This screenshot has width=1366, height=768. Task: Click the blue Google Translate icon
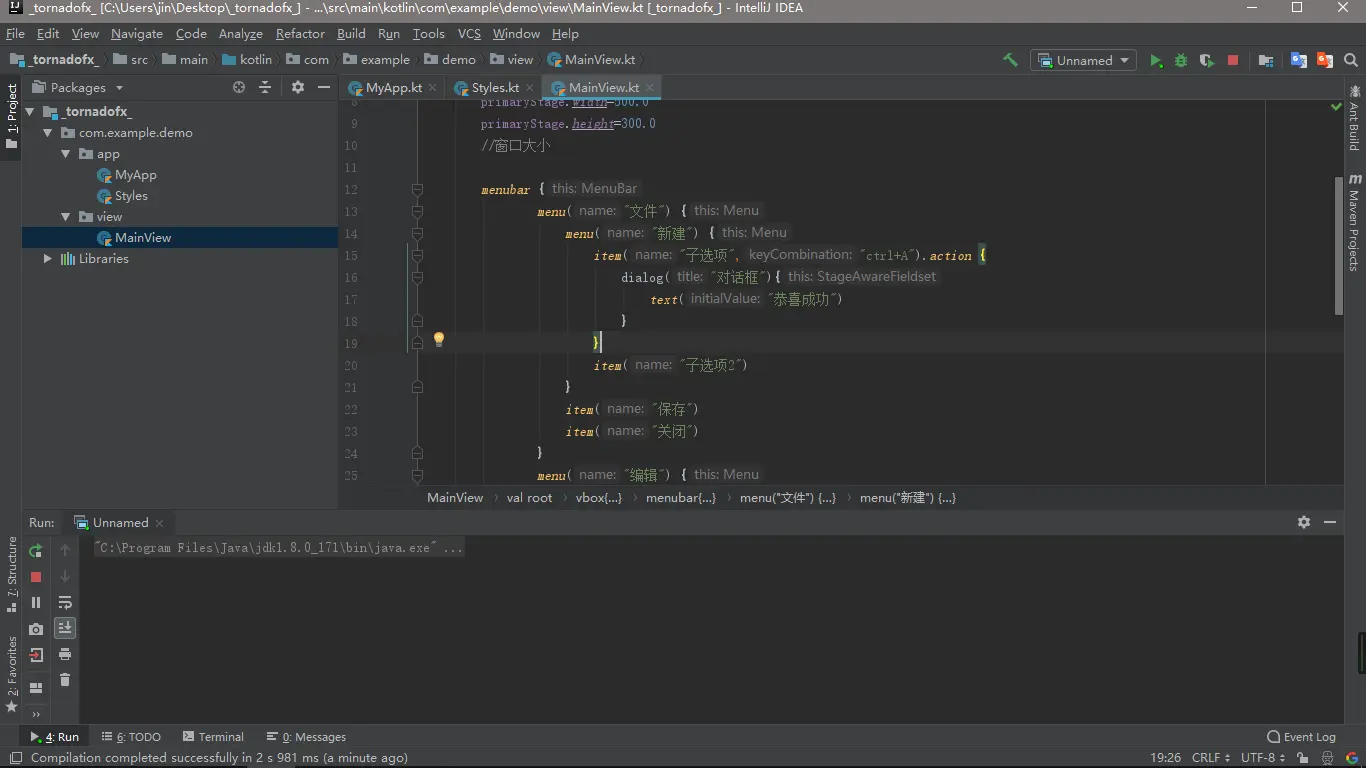point(1299,60)
